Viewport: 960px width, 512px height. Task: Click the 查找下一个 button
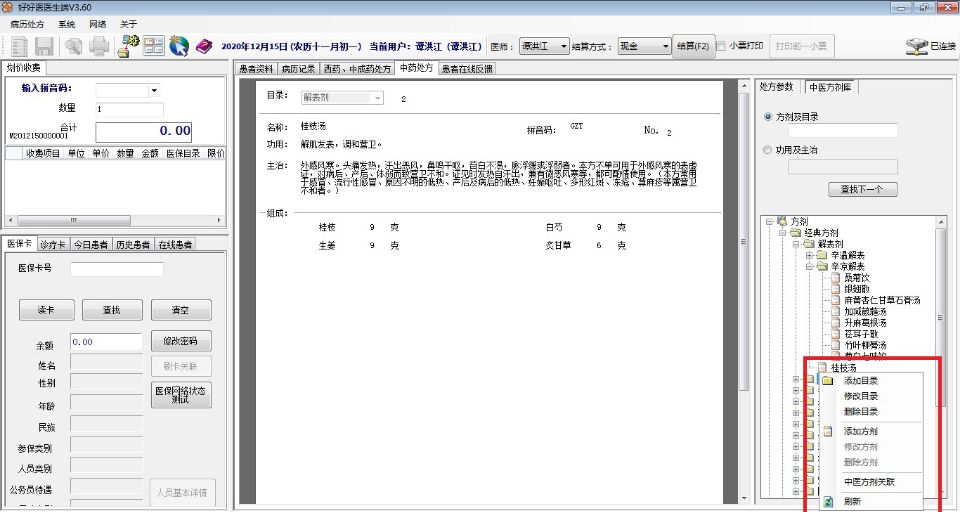click(x=863, y=189)
